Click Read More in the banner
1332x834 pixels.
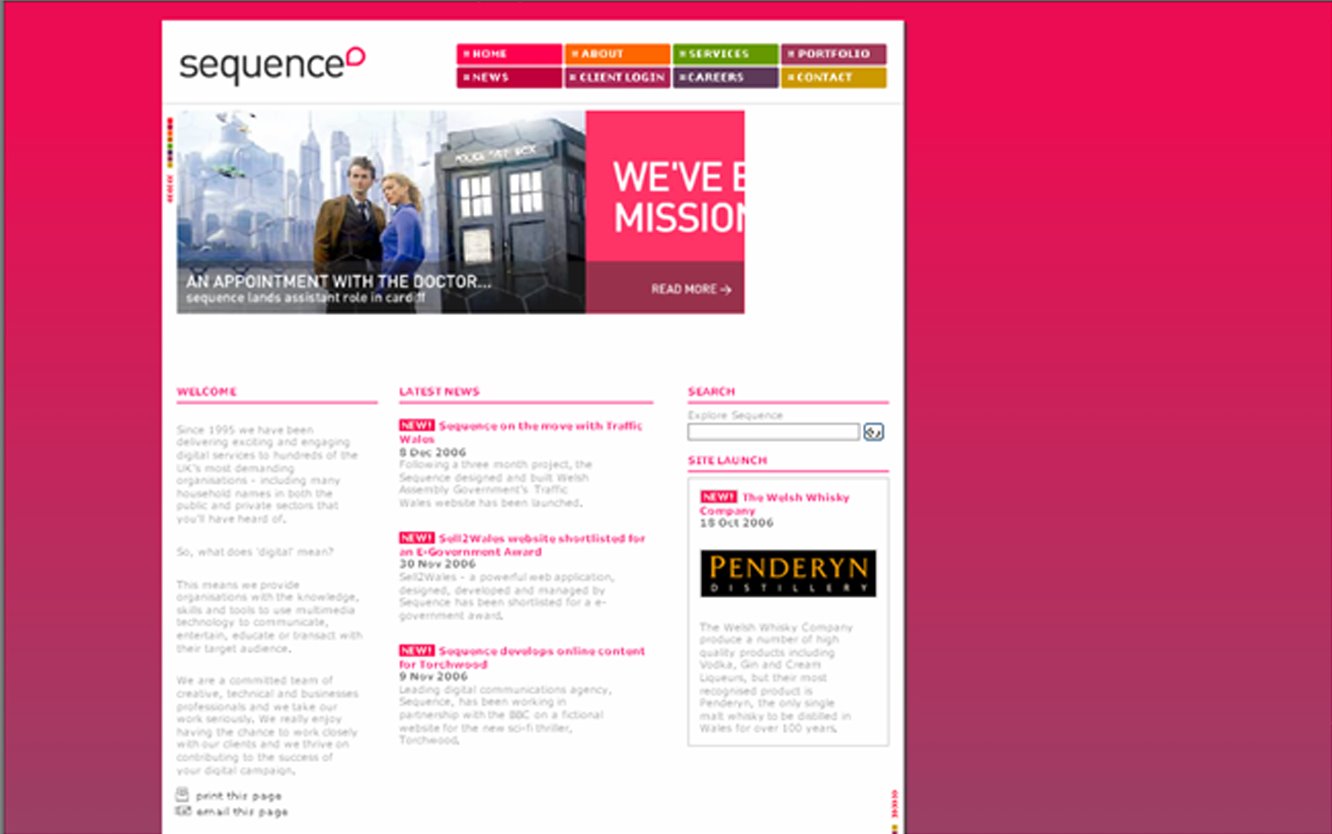pyautogui.click(x=691, y=289)
